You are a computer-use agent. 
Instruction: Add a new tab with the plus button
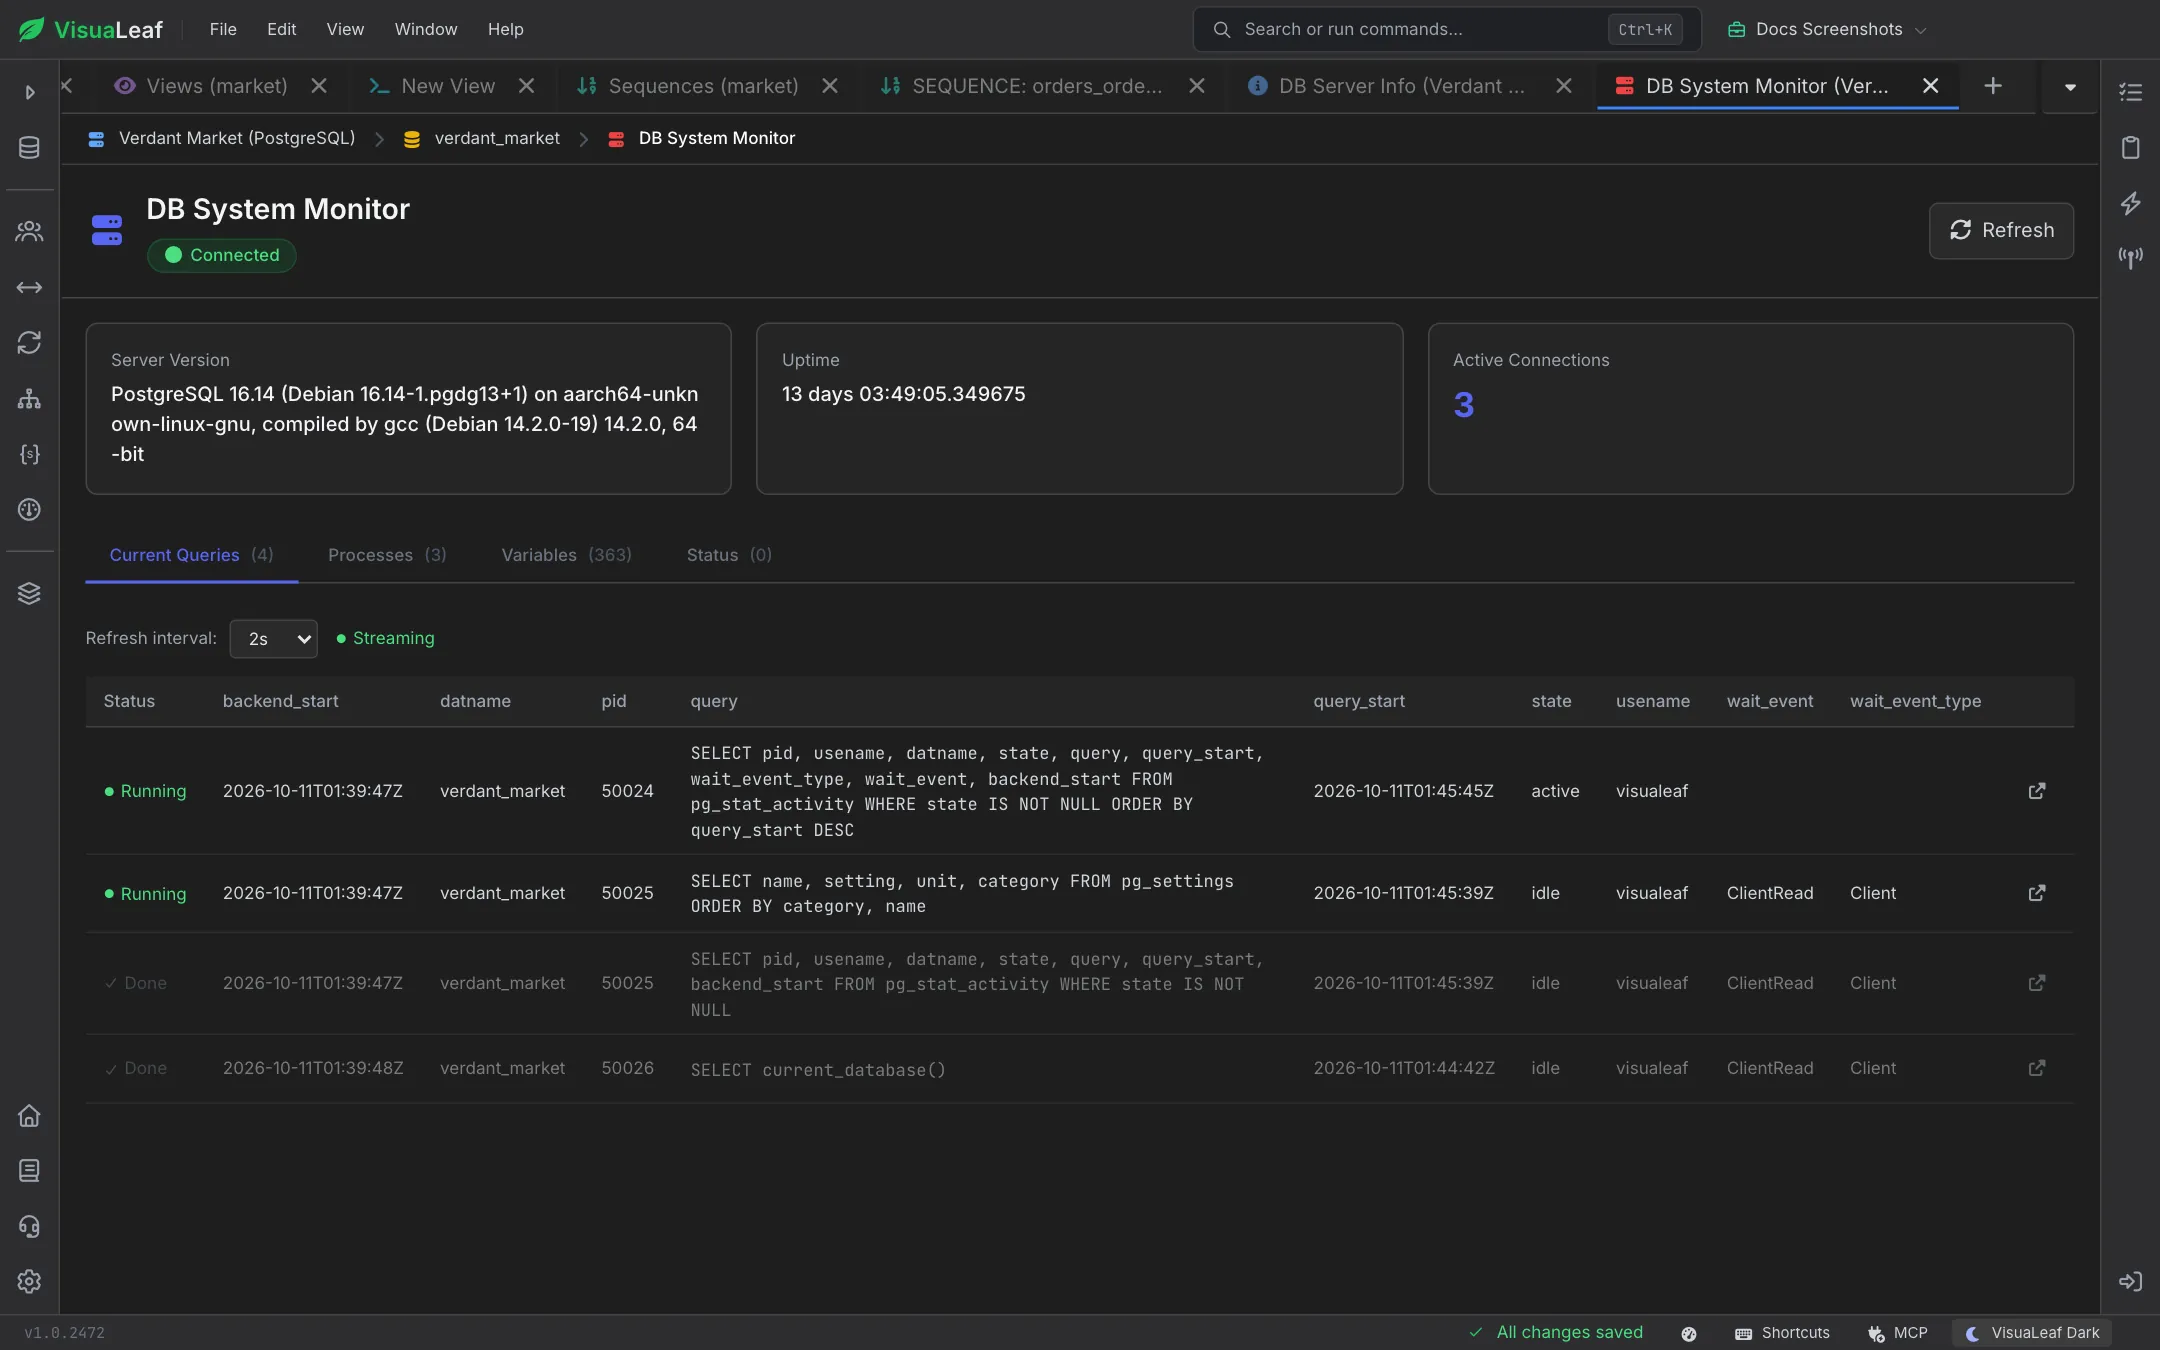pos(1993,86)
